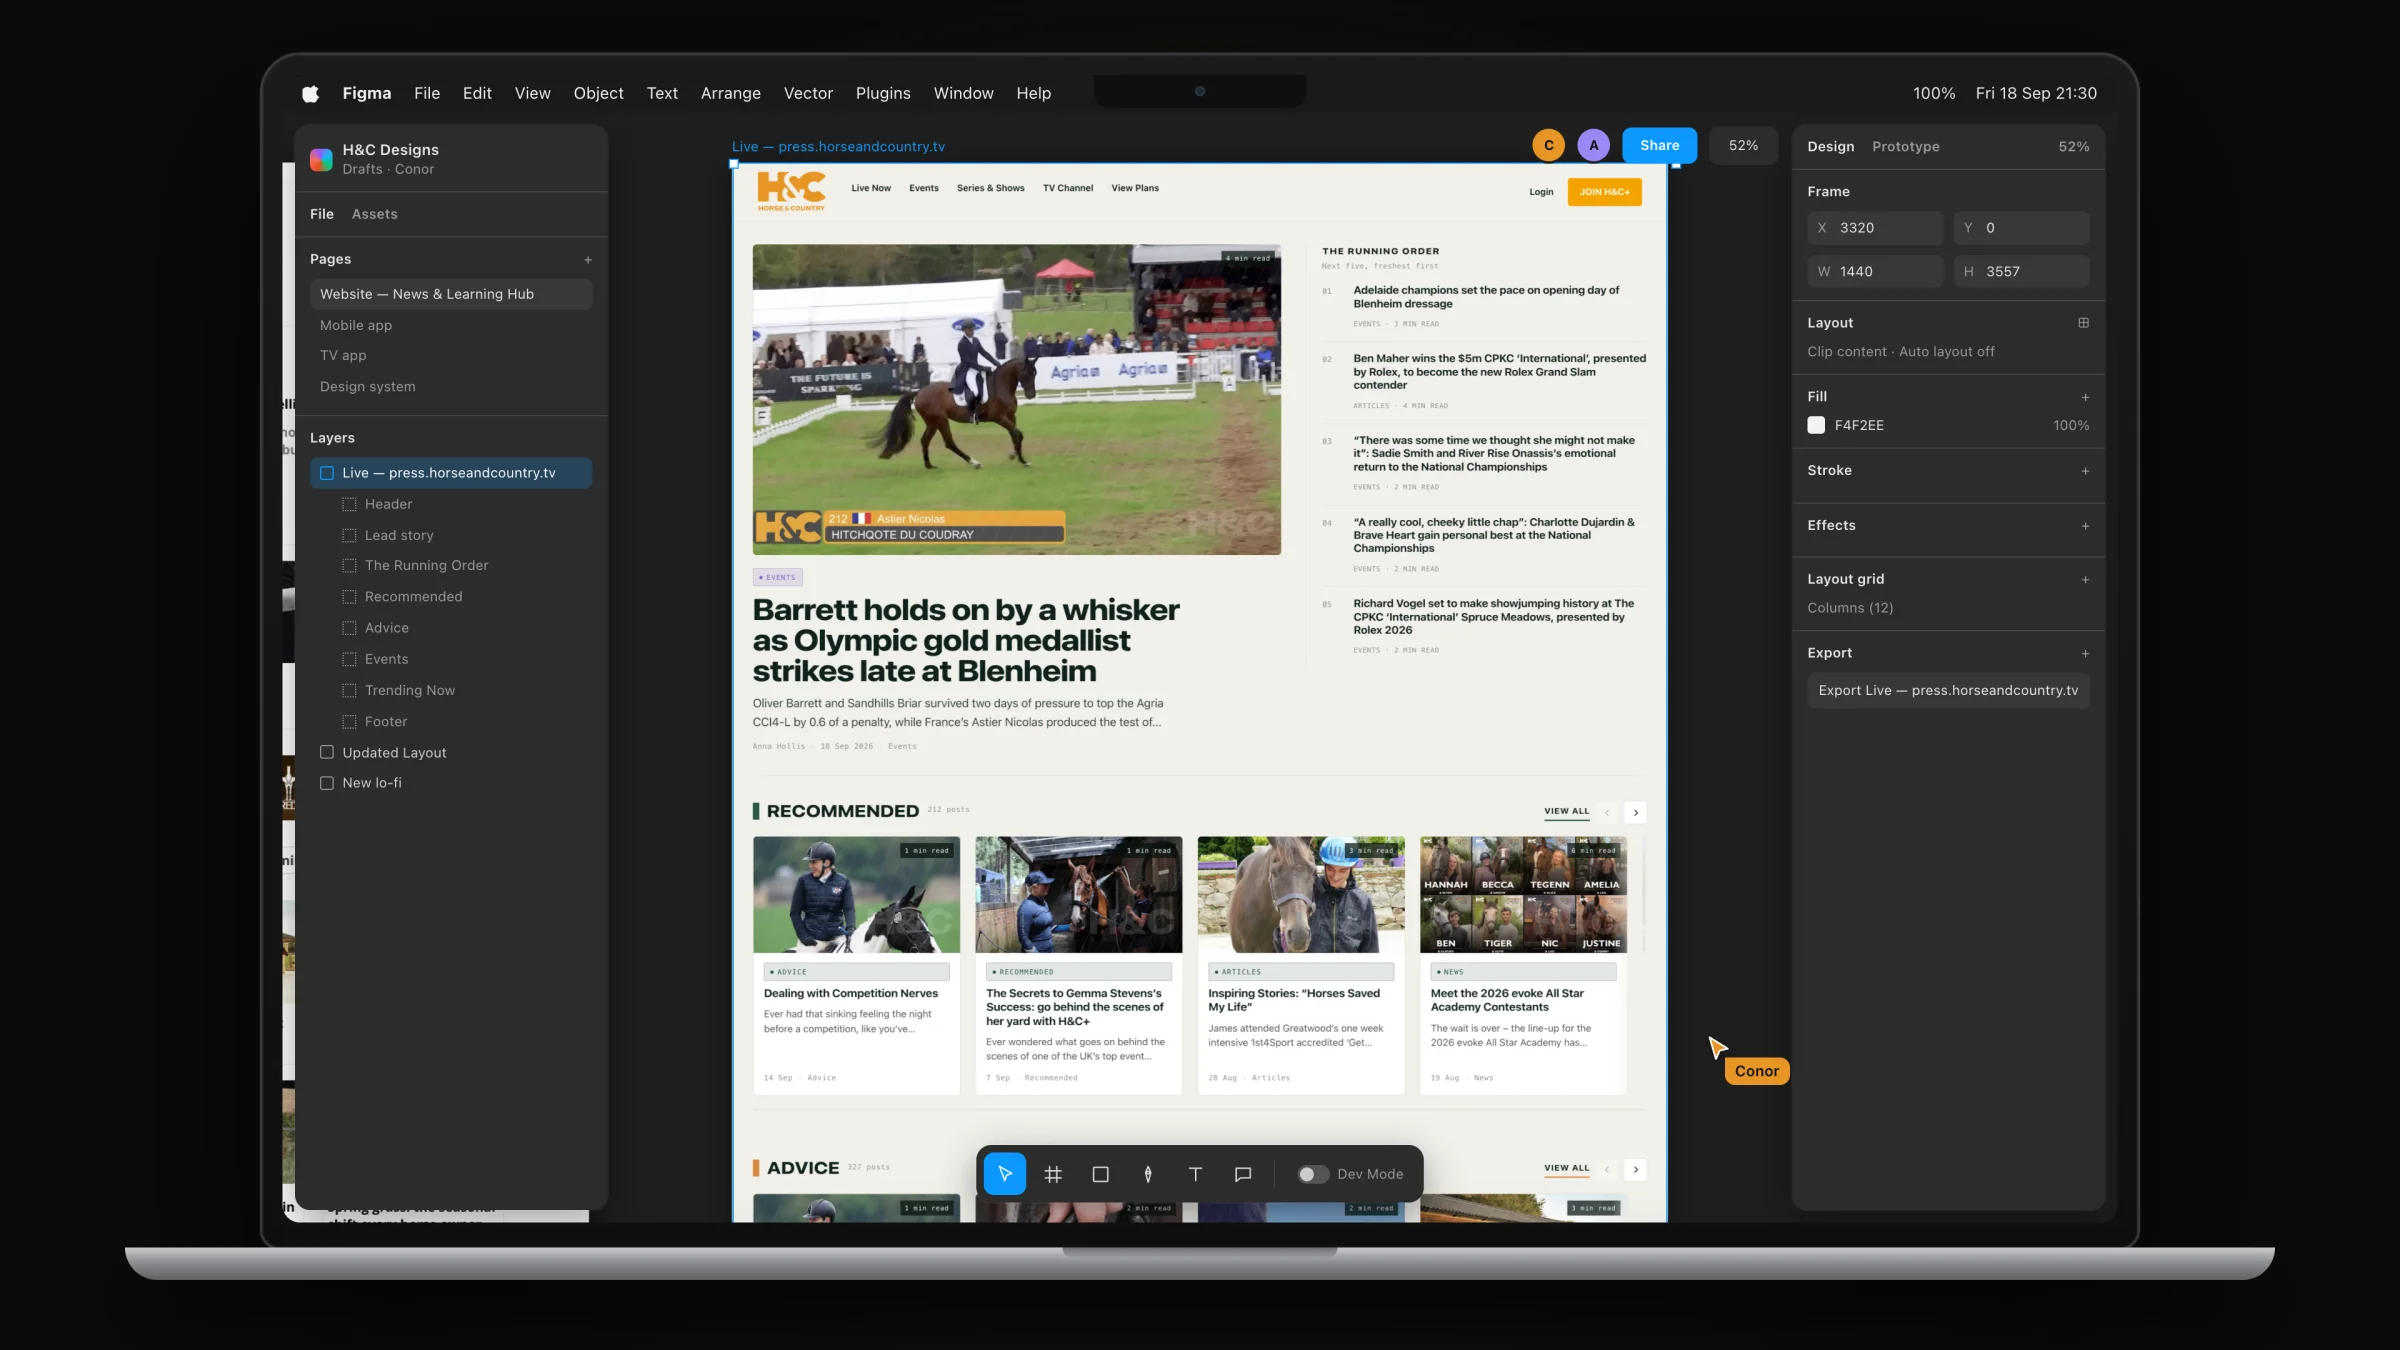Image resolution: width=2400 pixels, height=1350 pixels.
Task: Select the Pen tool
Action: [x=1148, y=1174]
